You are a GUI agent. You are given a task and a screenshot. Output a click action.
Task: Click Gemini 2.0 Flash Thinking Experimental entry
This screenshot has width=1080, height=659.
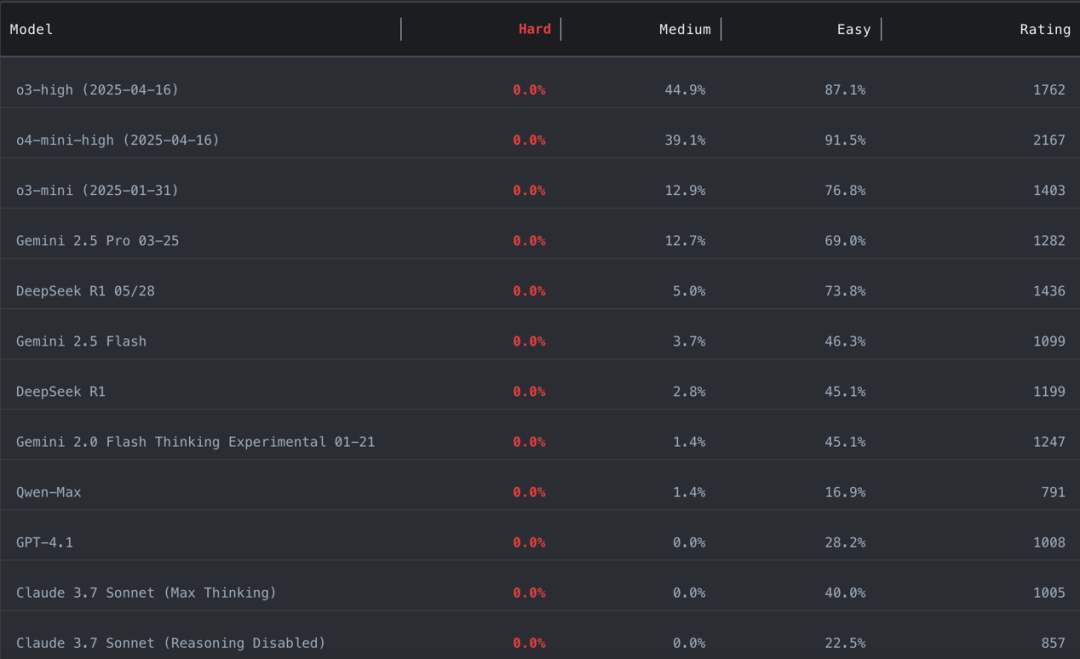coord(195,442)
